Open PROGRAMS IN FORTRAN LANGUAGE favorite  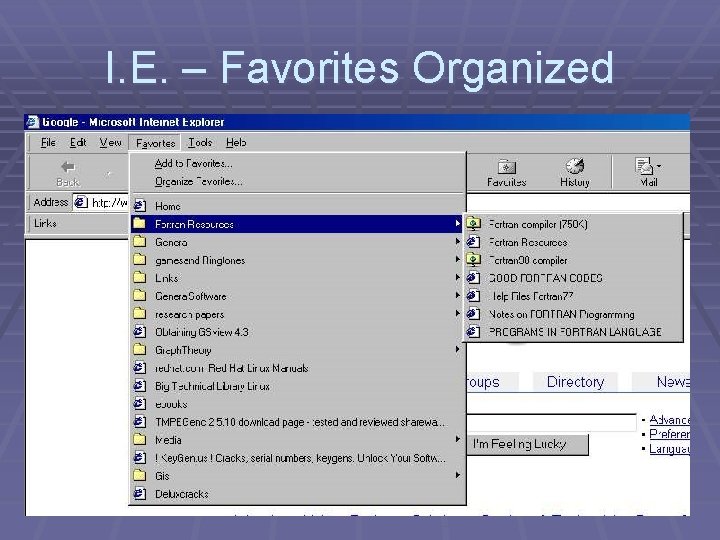pos(575,332)
